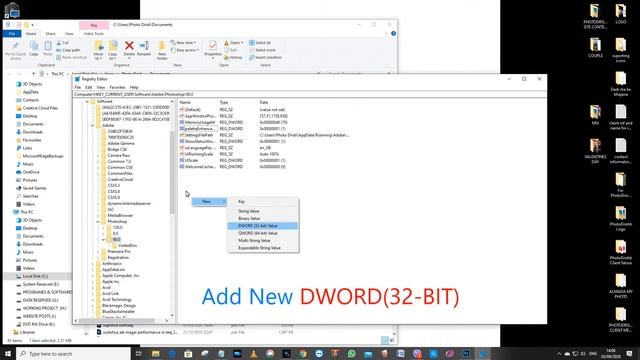Viewport: 640px width, 360px height.
Task: Click Copy to icon in File Explorer
Action: (113, 50)
